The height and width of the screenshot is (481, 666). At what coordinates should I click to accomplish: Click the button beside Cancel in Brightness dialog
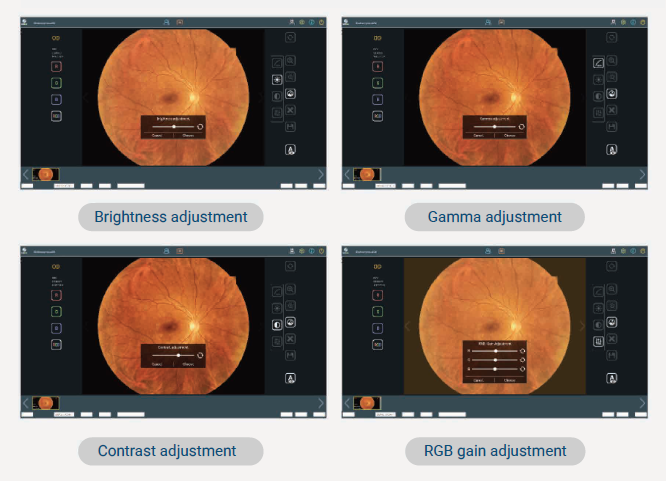[189, 136]
